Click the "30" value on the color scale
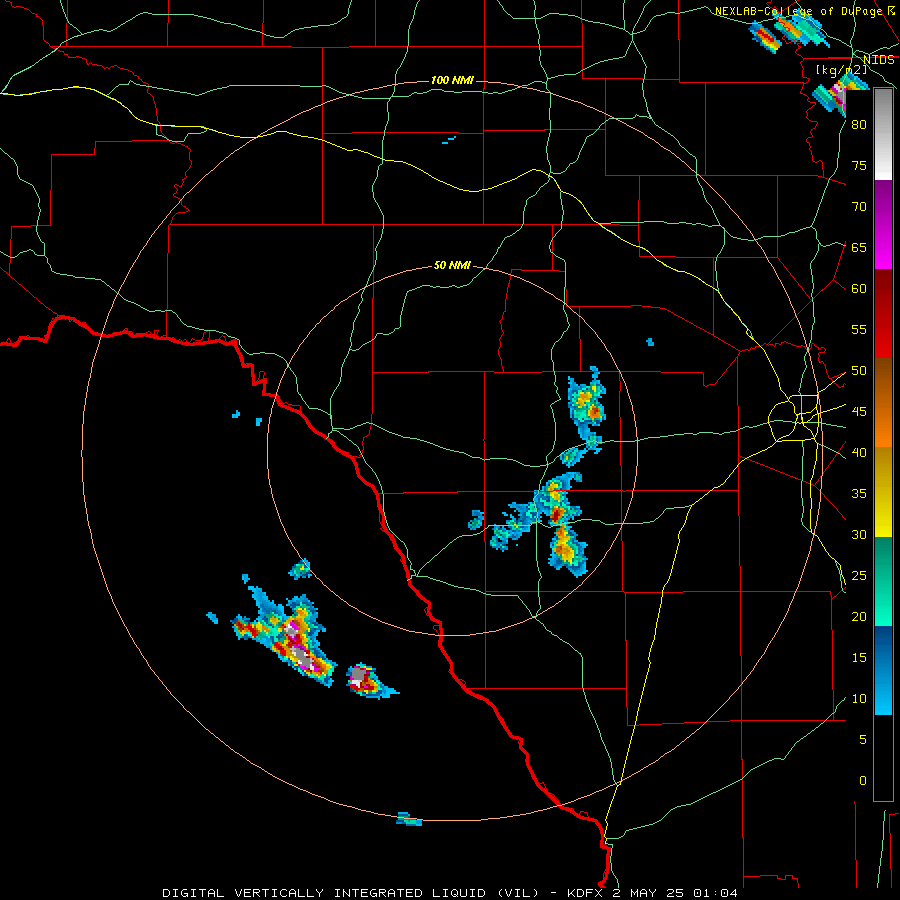Screen dimensions: 900x900 click(859, 535)
